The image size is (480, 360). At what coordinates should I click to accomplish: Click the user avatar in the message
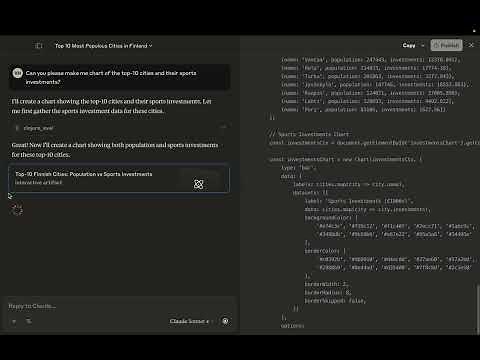point(18,73)
